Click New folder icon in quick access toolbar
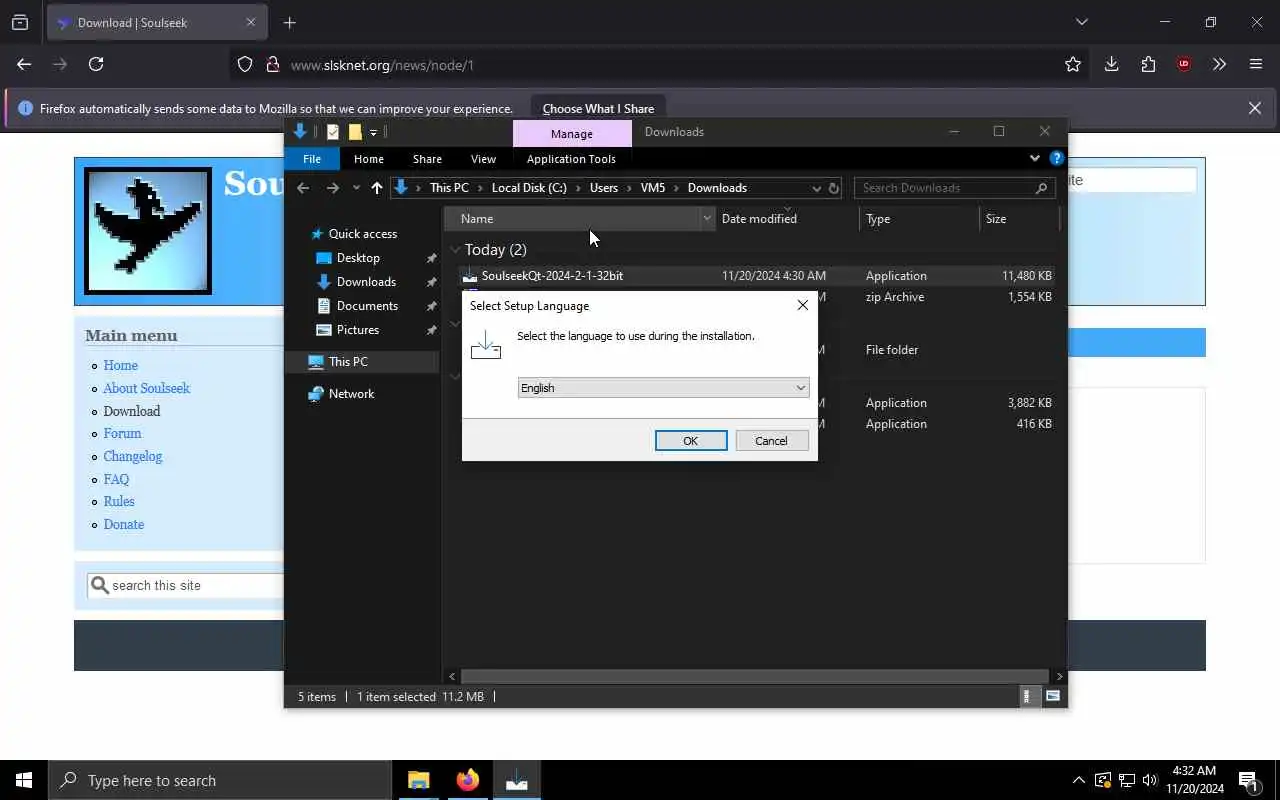Image resolution: width=1280 pixels, height=800 pixels. tap(355, 132)
